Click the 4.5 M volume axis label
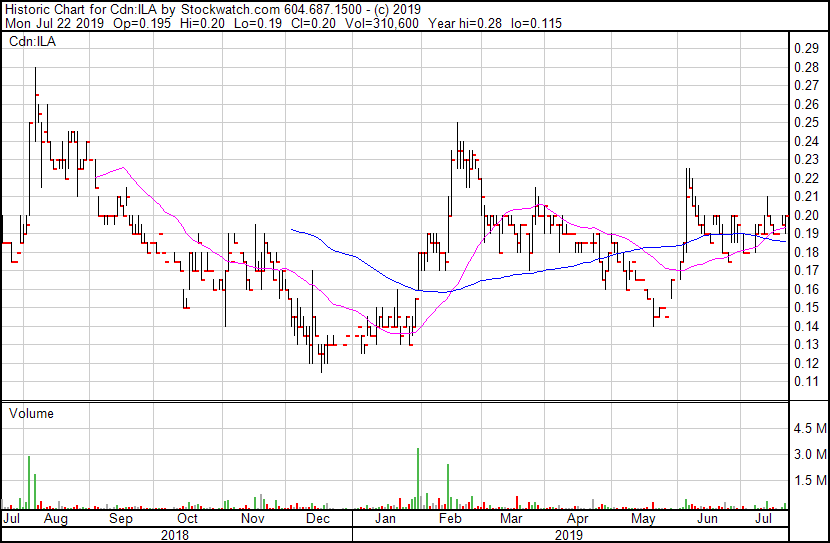This screenshot has height=543, width=830. click(x=809, y=429)
